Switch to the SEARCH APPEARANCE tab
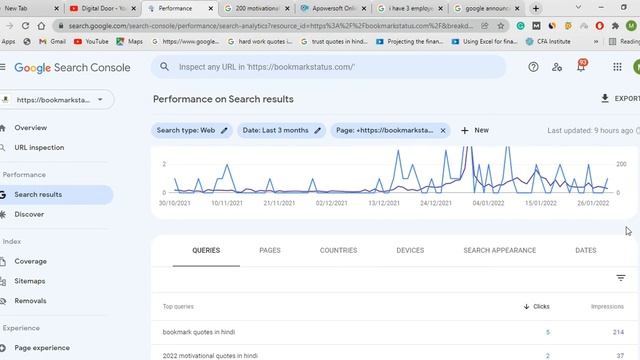The height and width of the screenshot is (360, 640). (500, 250)
